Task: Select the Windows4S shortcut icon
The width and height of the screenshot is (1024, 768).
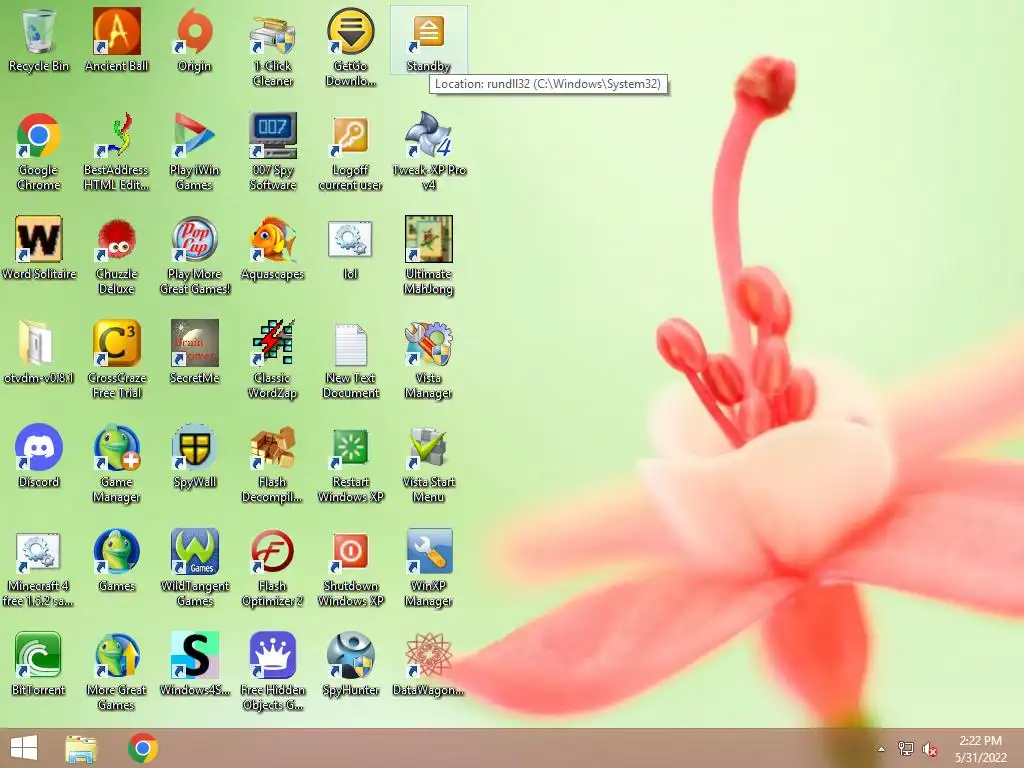Action: pos(194,654)
